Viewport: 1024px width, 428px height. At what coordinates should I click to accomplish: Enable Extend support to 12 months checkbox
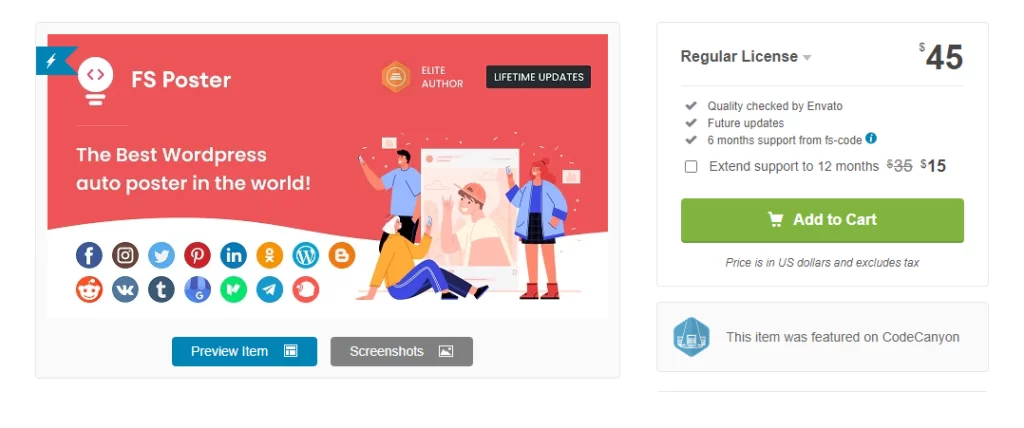pyautogui.click(x=690, y=167)
